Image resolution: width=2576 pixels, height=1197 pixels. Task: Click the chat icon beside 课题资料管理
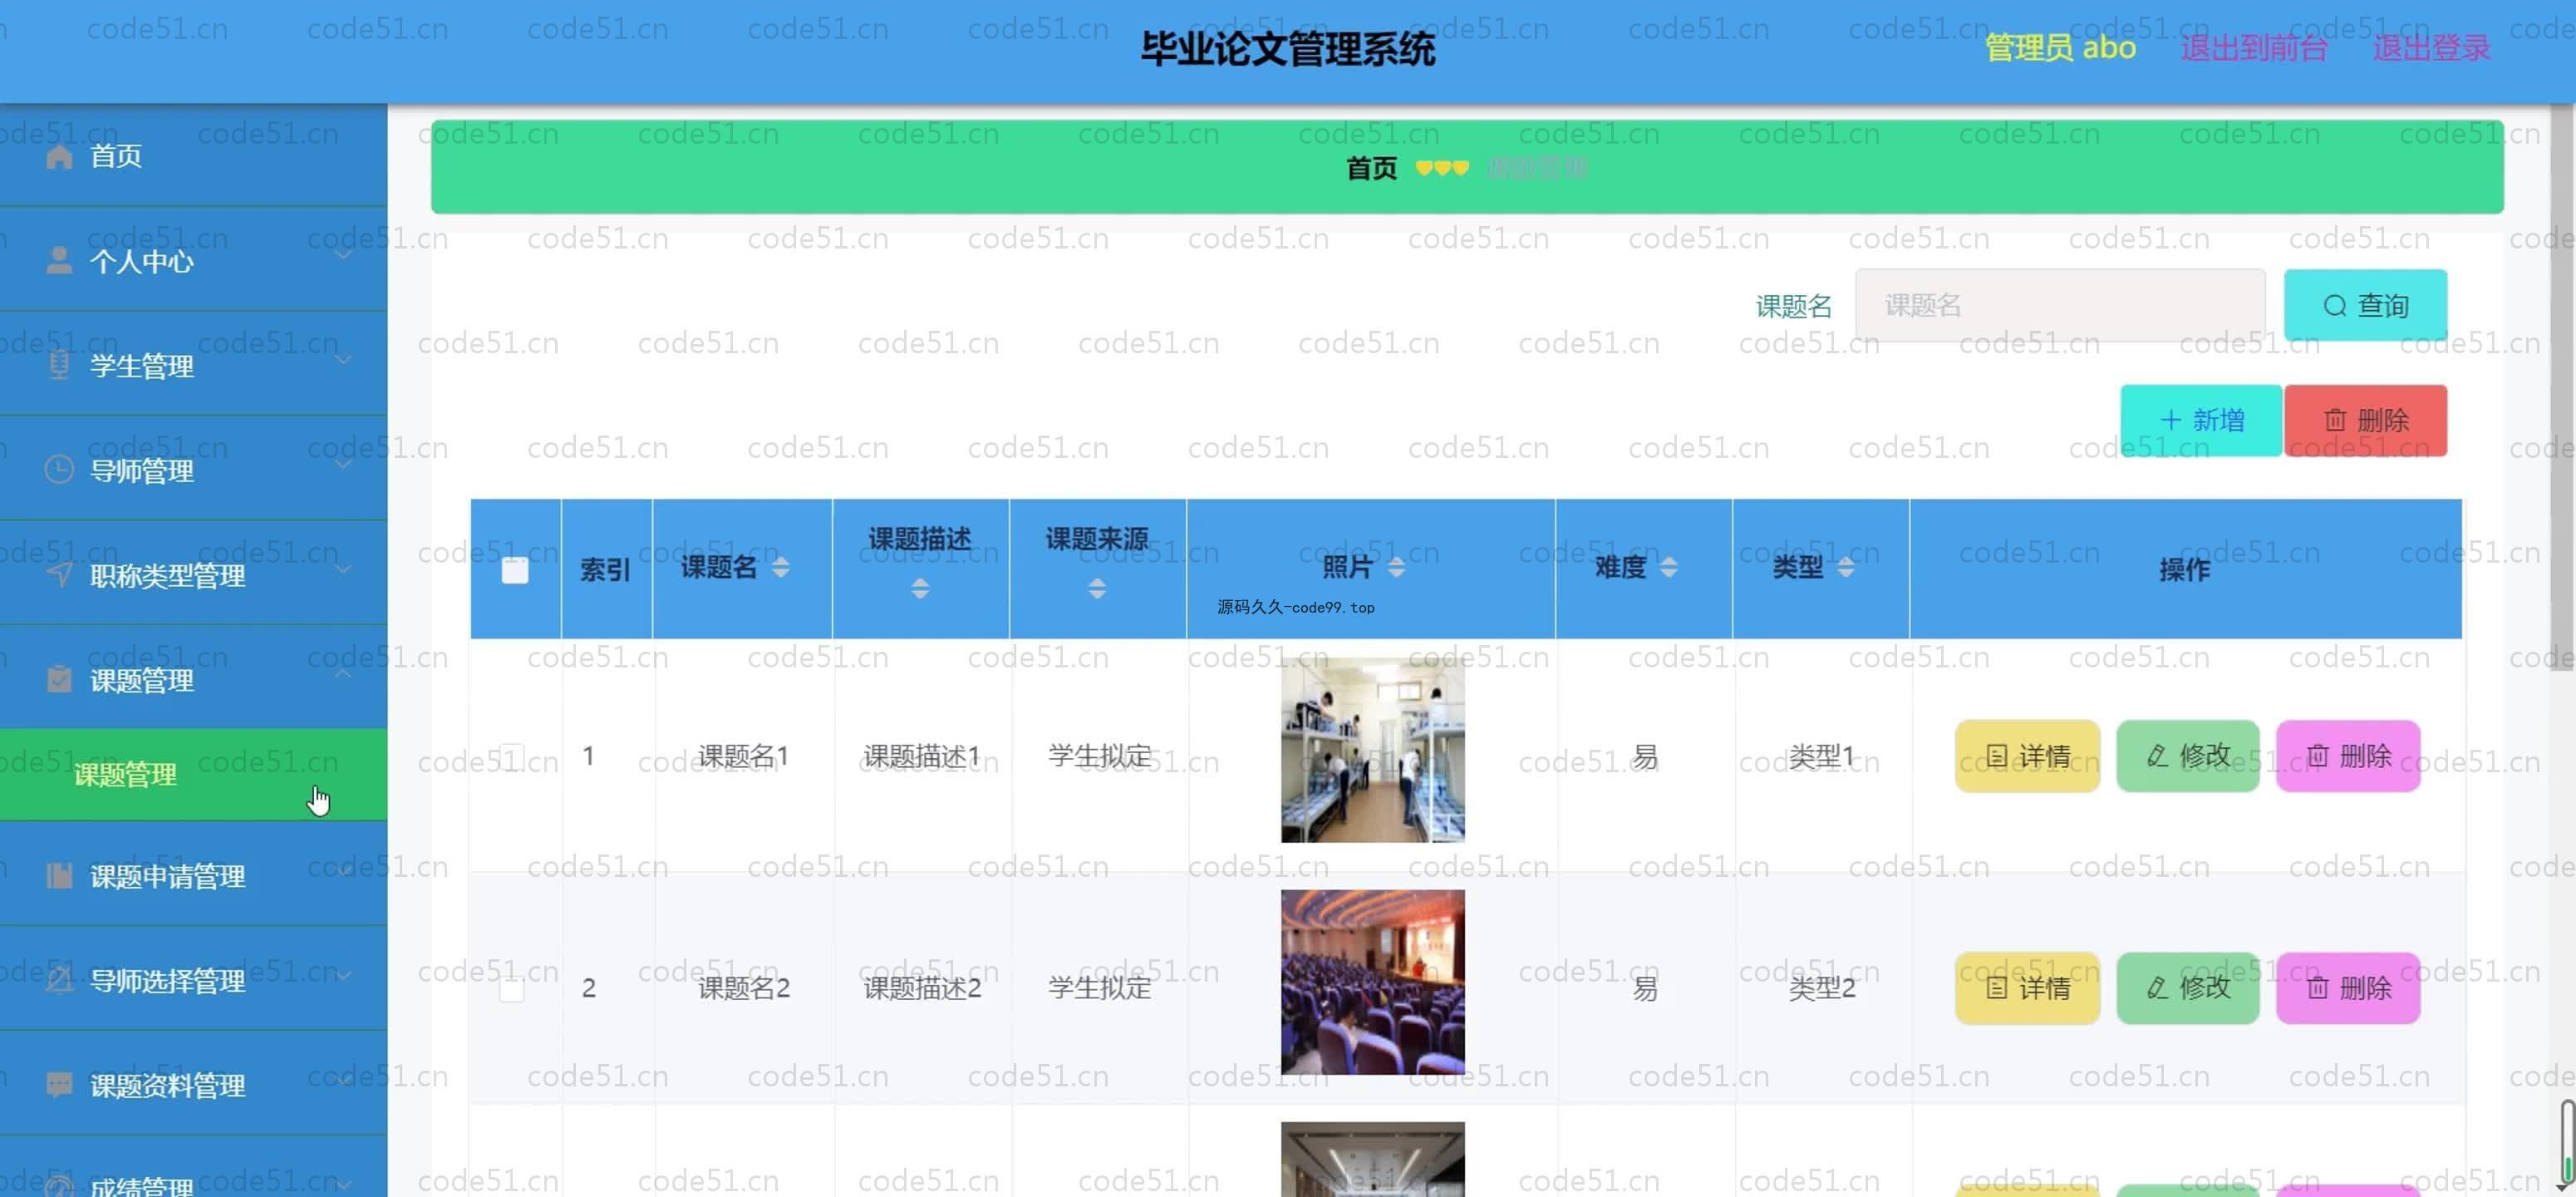(59, 1085)
